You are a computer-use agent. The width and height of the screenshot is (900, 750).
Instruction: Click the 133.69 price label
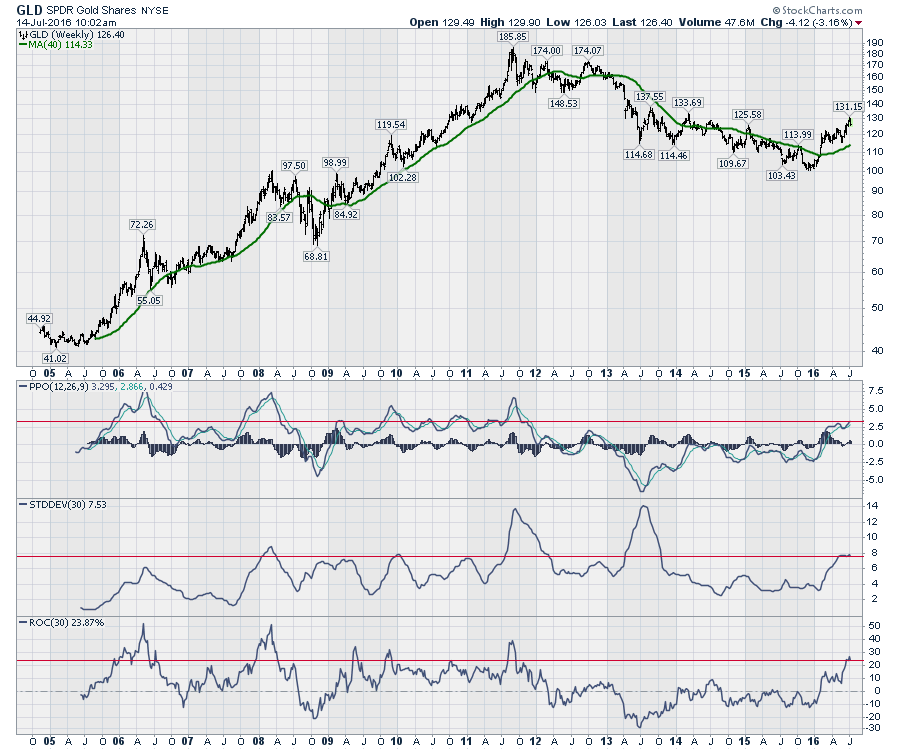click(x=688, y=103)
